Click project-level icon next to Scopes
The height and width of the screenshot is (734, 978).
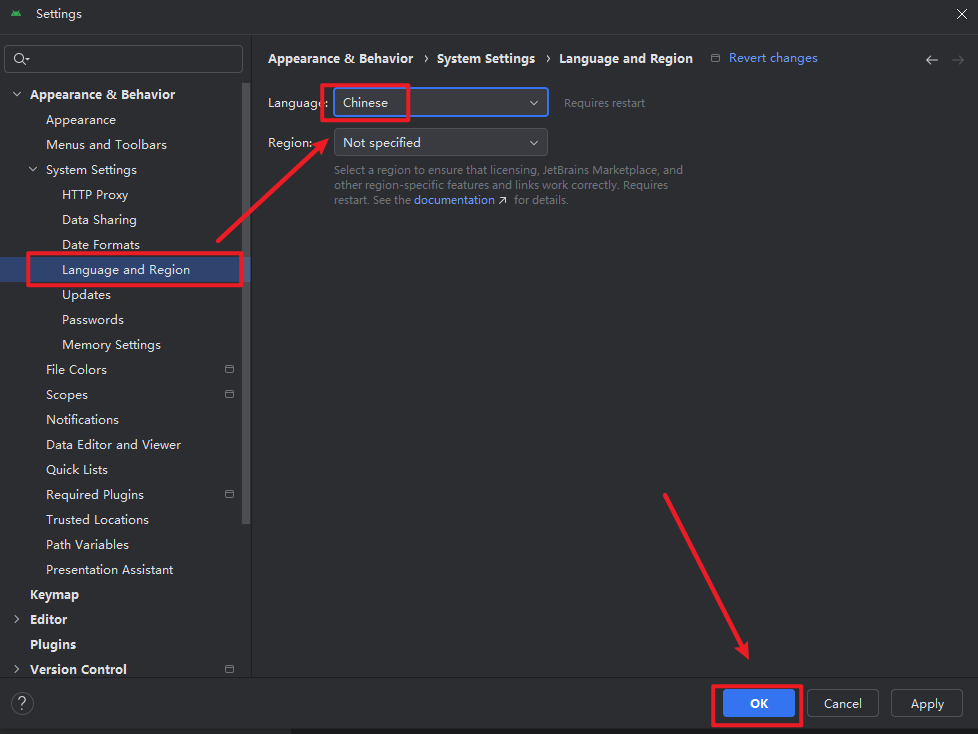pos(229,394)
